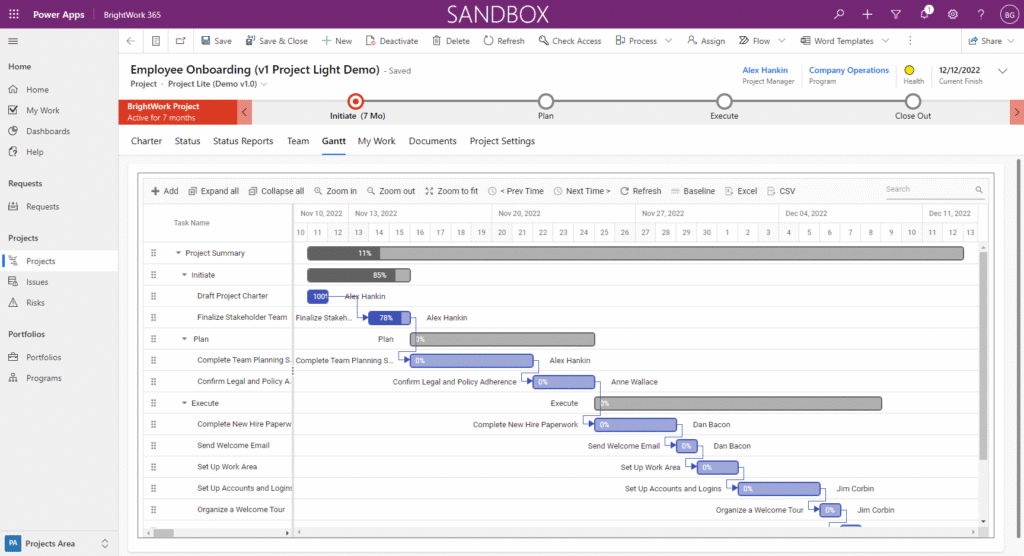Export Gantt chart to Excel

[x=741, y=191]
